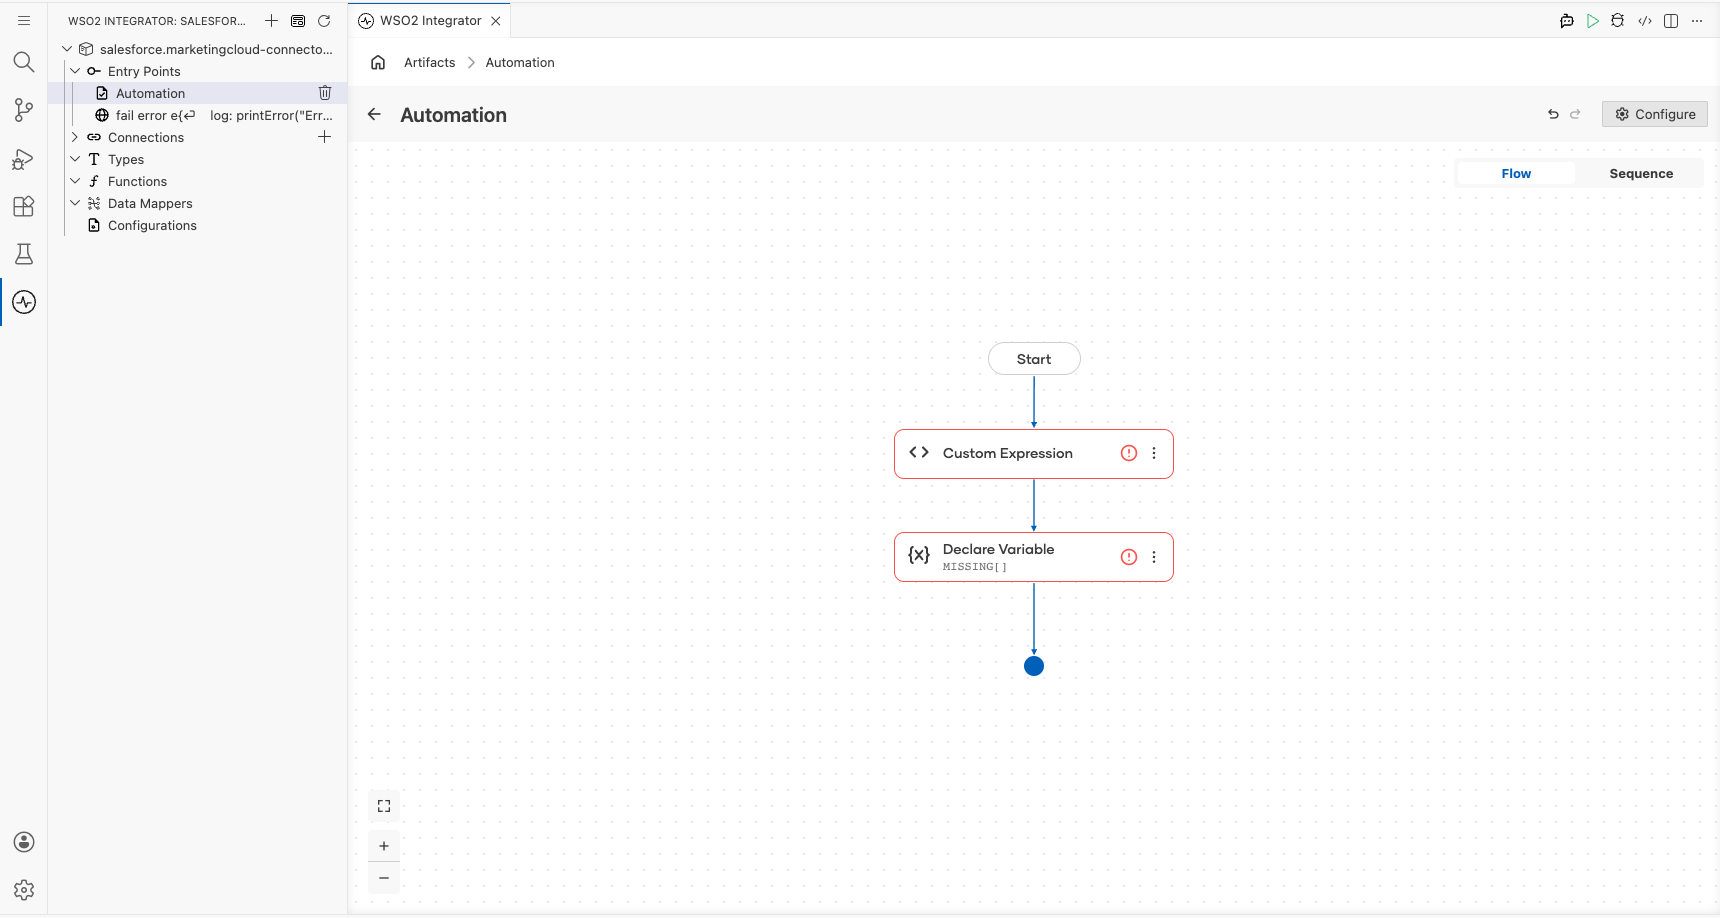Open the Run and Debug view
1720x918 pixels.
coord(24,158)
